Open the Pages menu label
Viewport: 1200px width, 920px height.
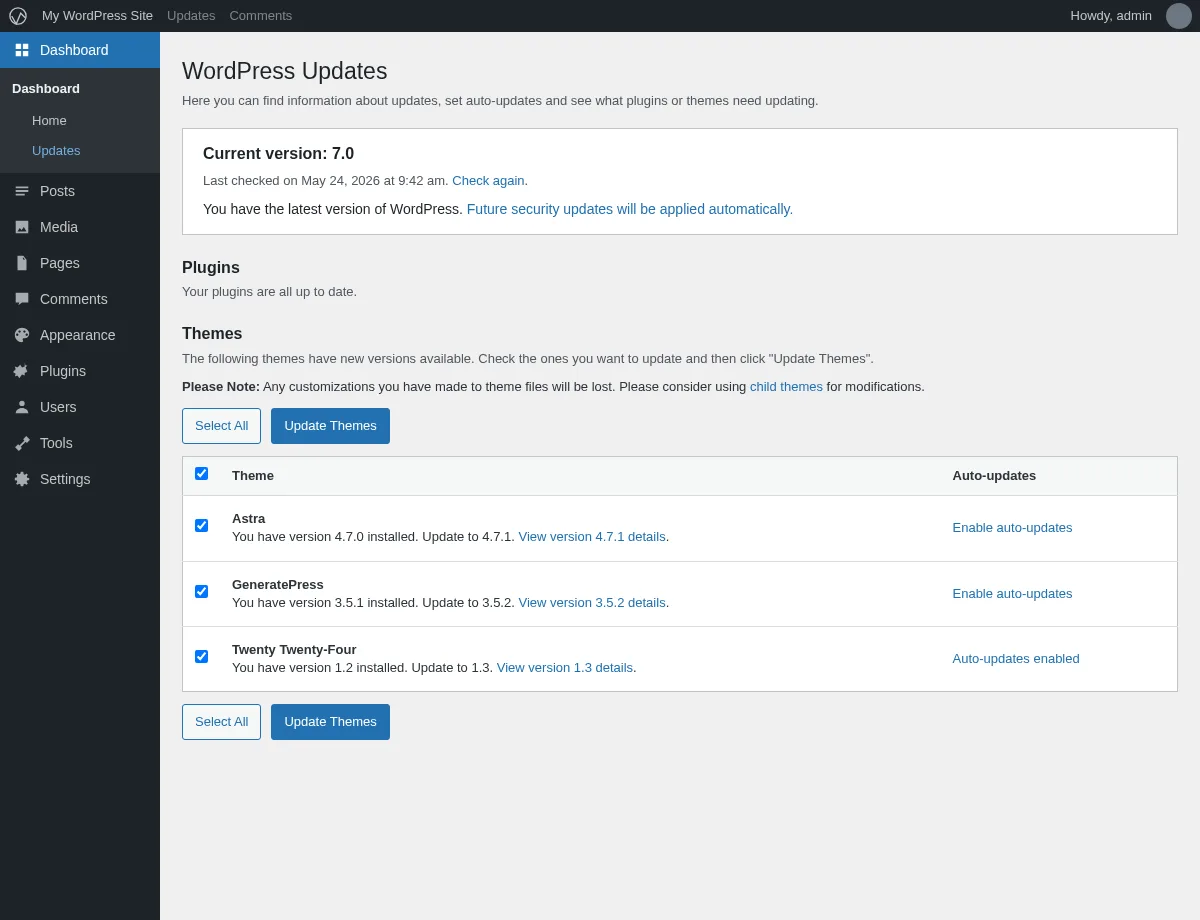tap(60, 263)
